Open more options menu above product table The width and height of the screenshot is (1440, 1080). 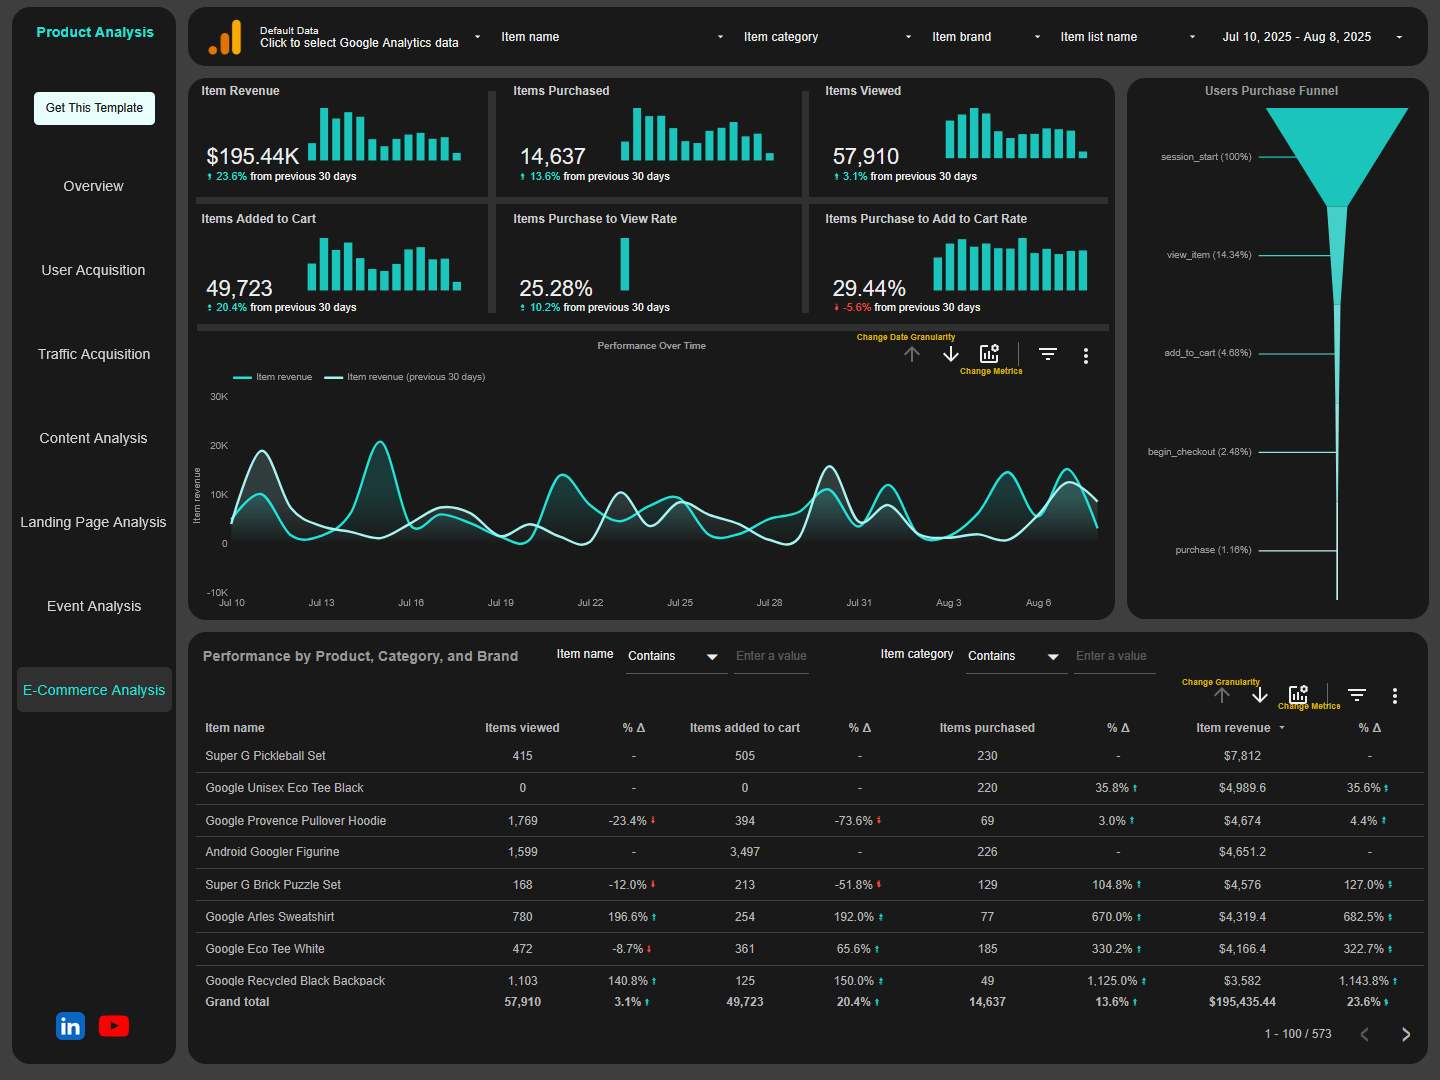[1395, 696]
